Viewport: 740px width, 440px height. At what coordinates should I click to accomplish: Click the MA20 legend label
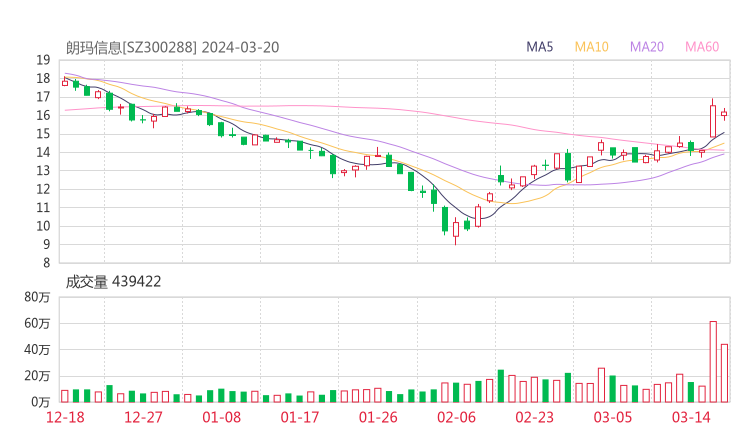tap(647, 47)
